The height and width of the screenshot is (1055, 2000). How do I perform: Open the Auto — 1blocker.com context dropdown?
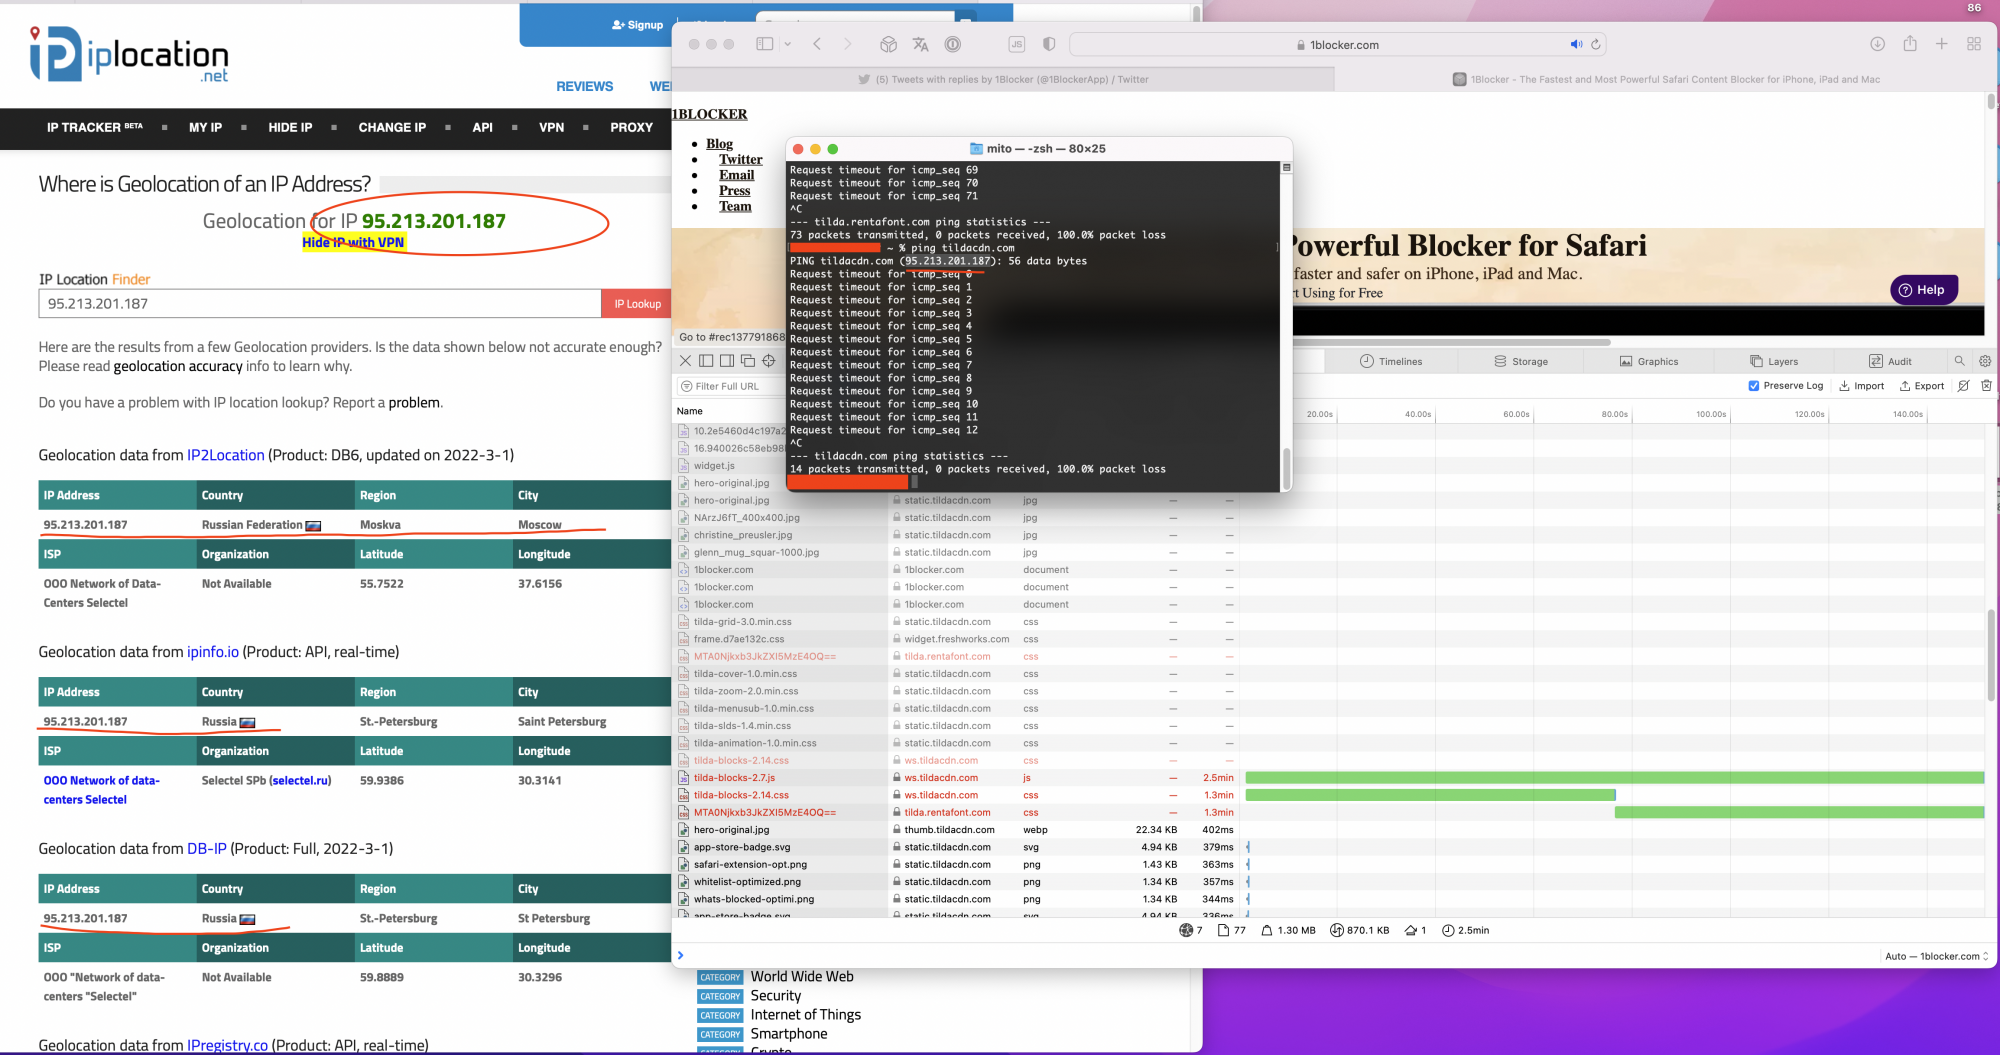point(1937,956)
